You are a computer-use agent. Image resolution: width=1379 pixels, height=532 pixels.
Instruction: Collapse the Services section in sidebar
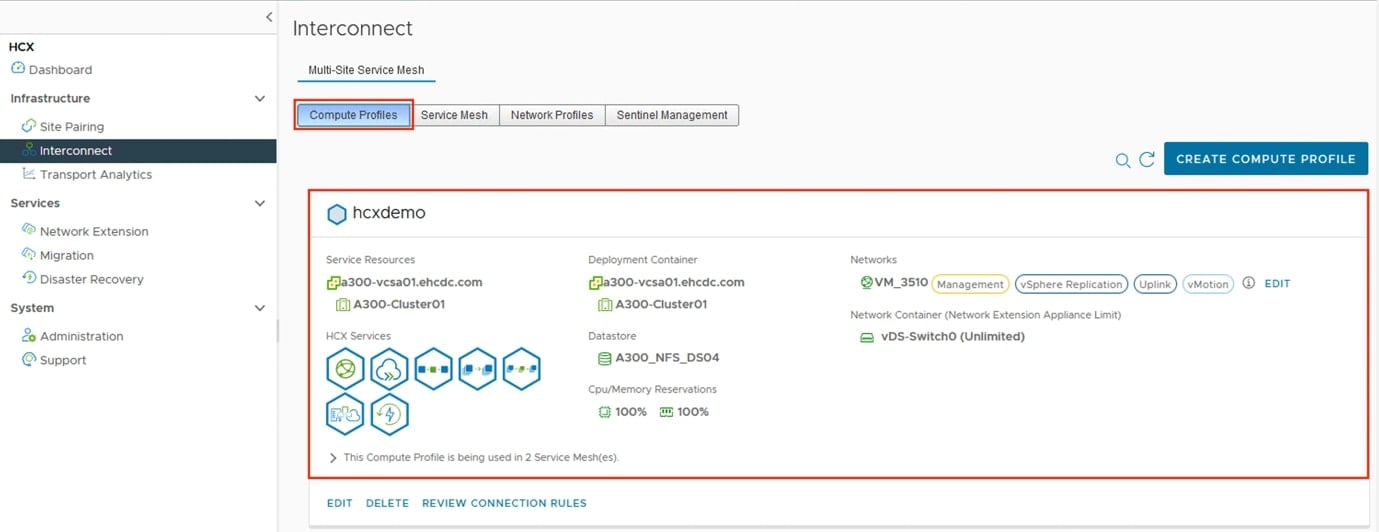(x=260, y=204)
